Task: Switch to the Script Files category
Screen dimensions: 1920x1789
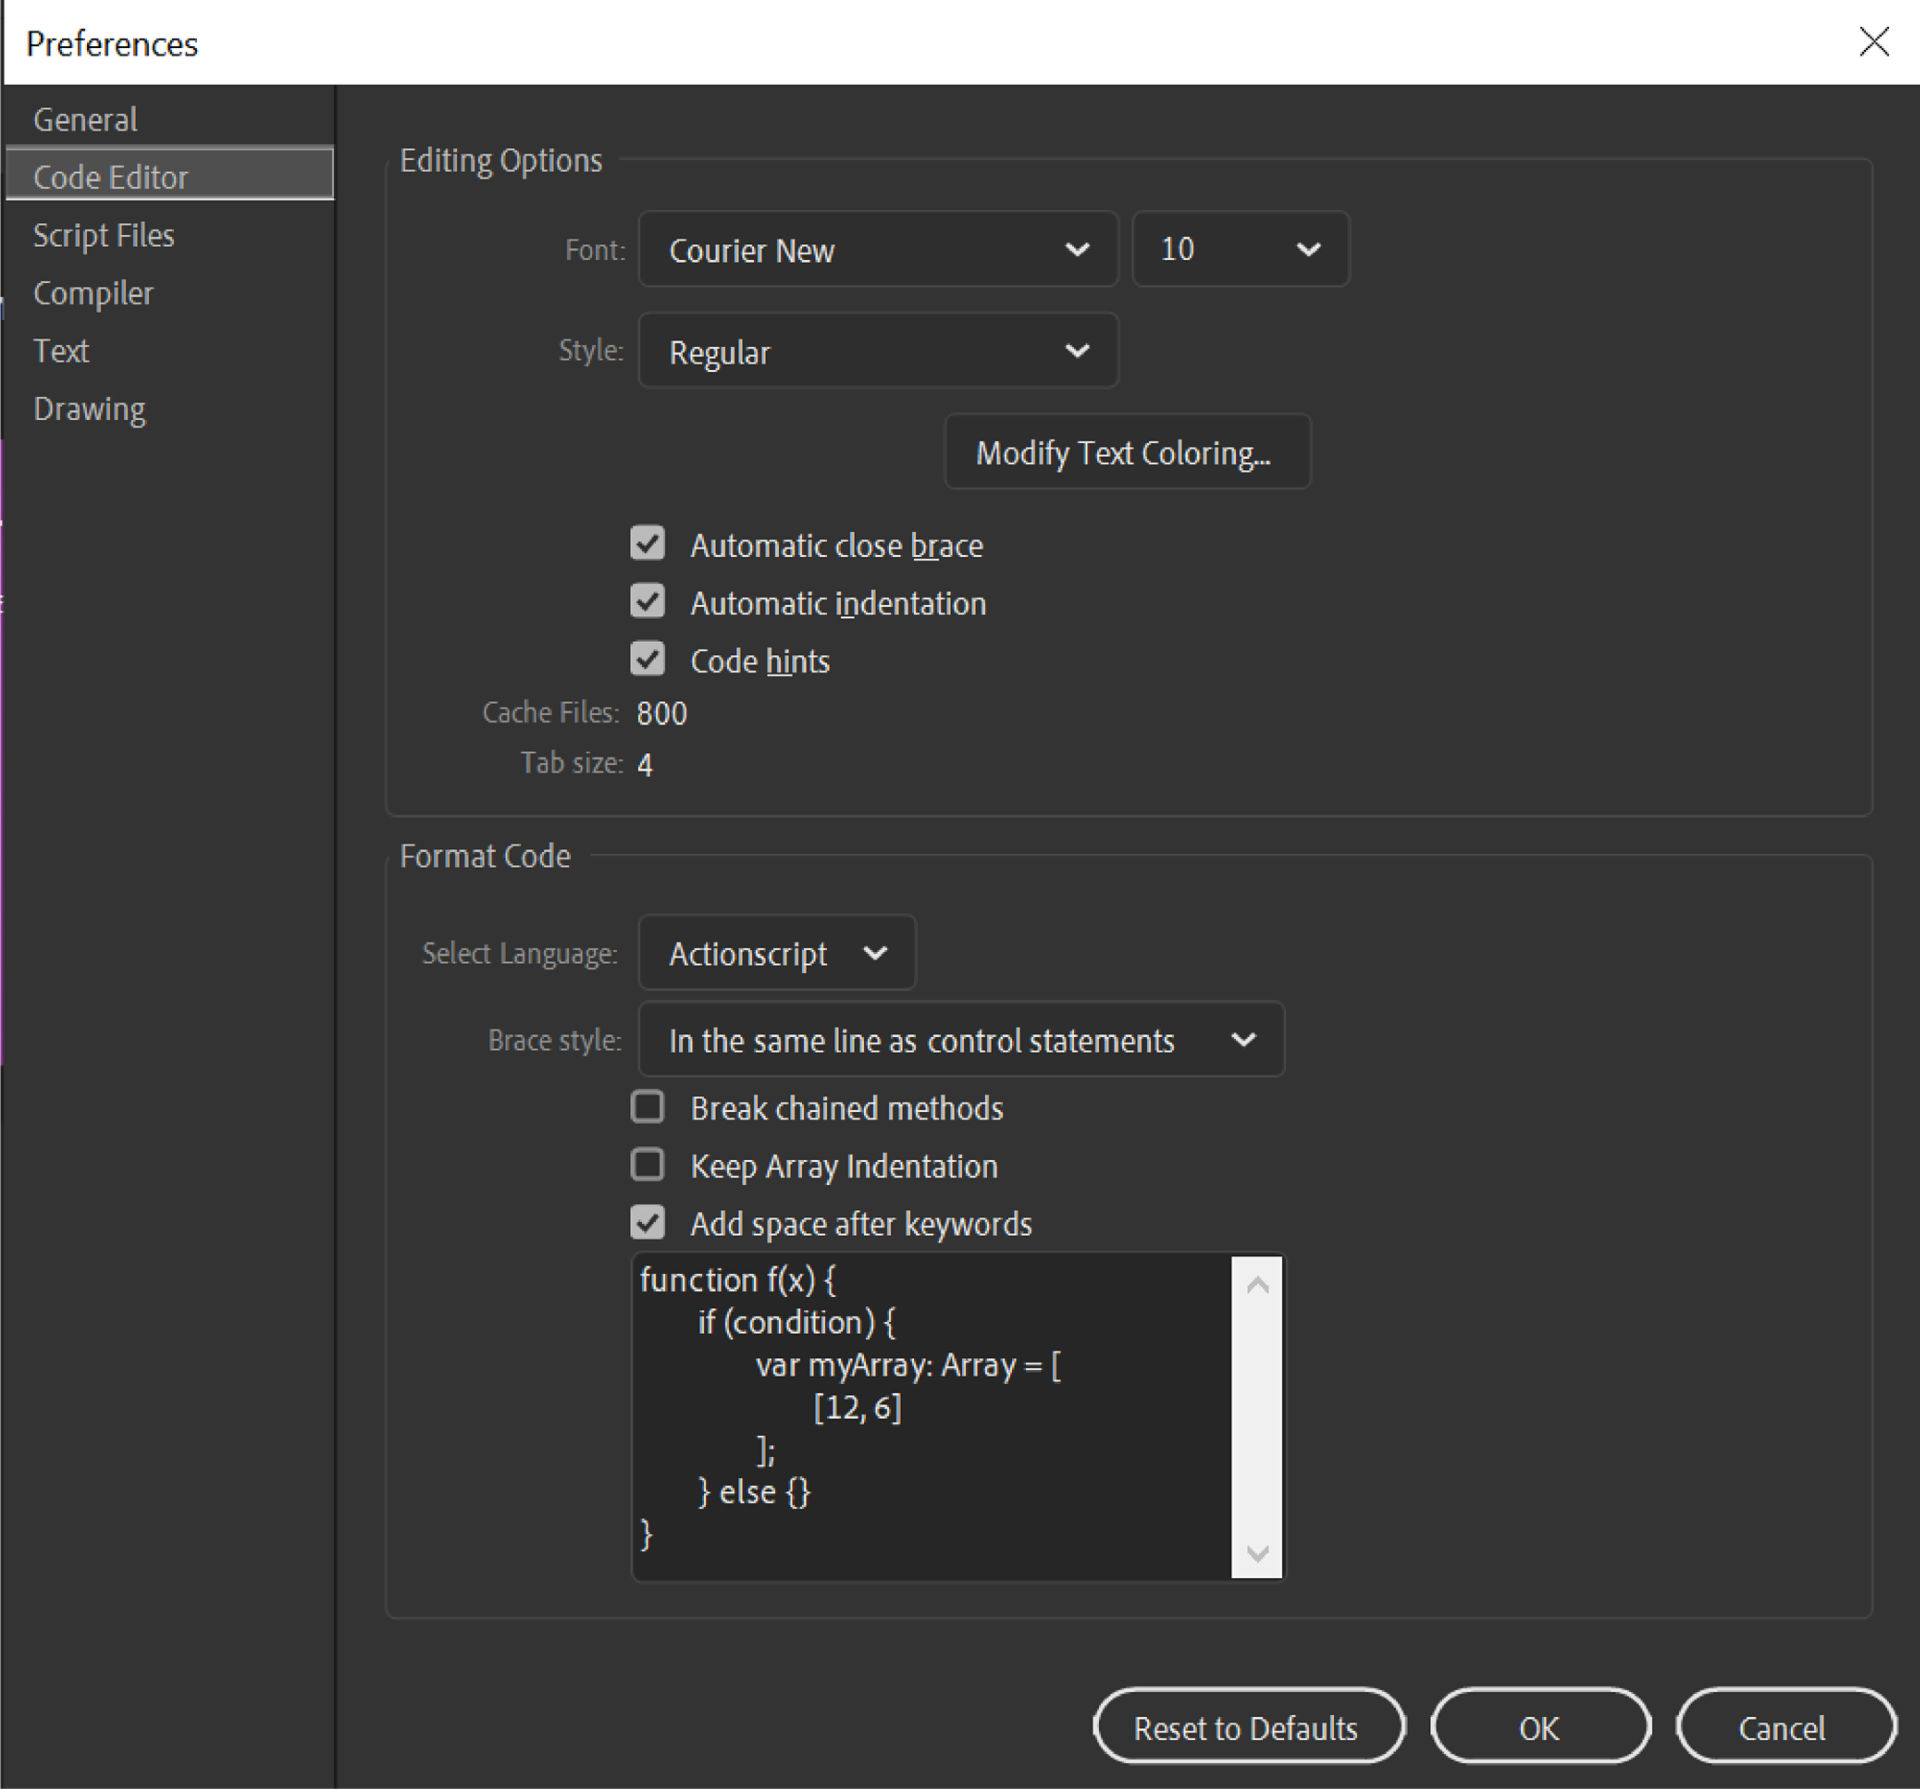Action: click(104, 235)
